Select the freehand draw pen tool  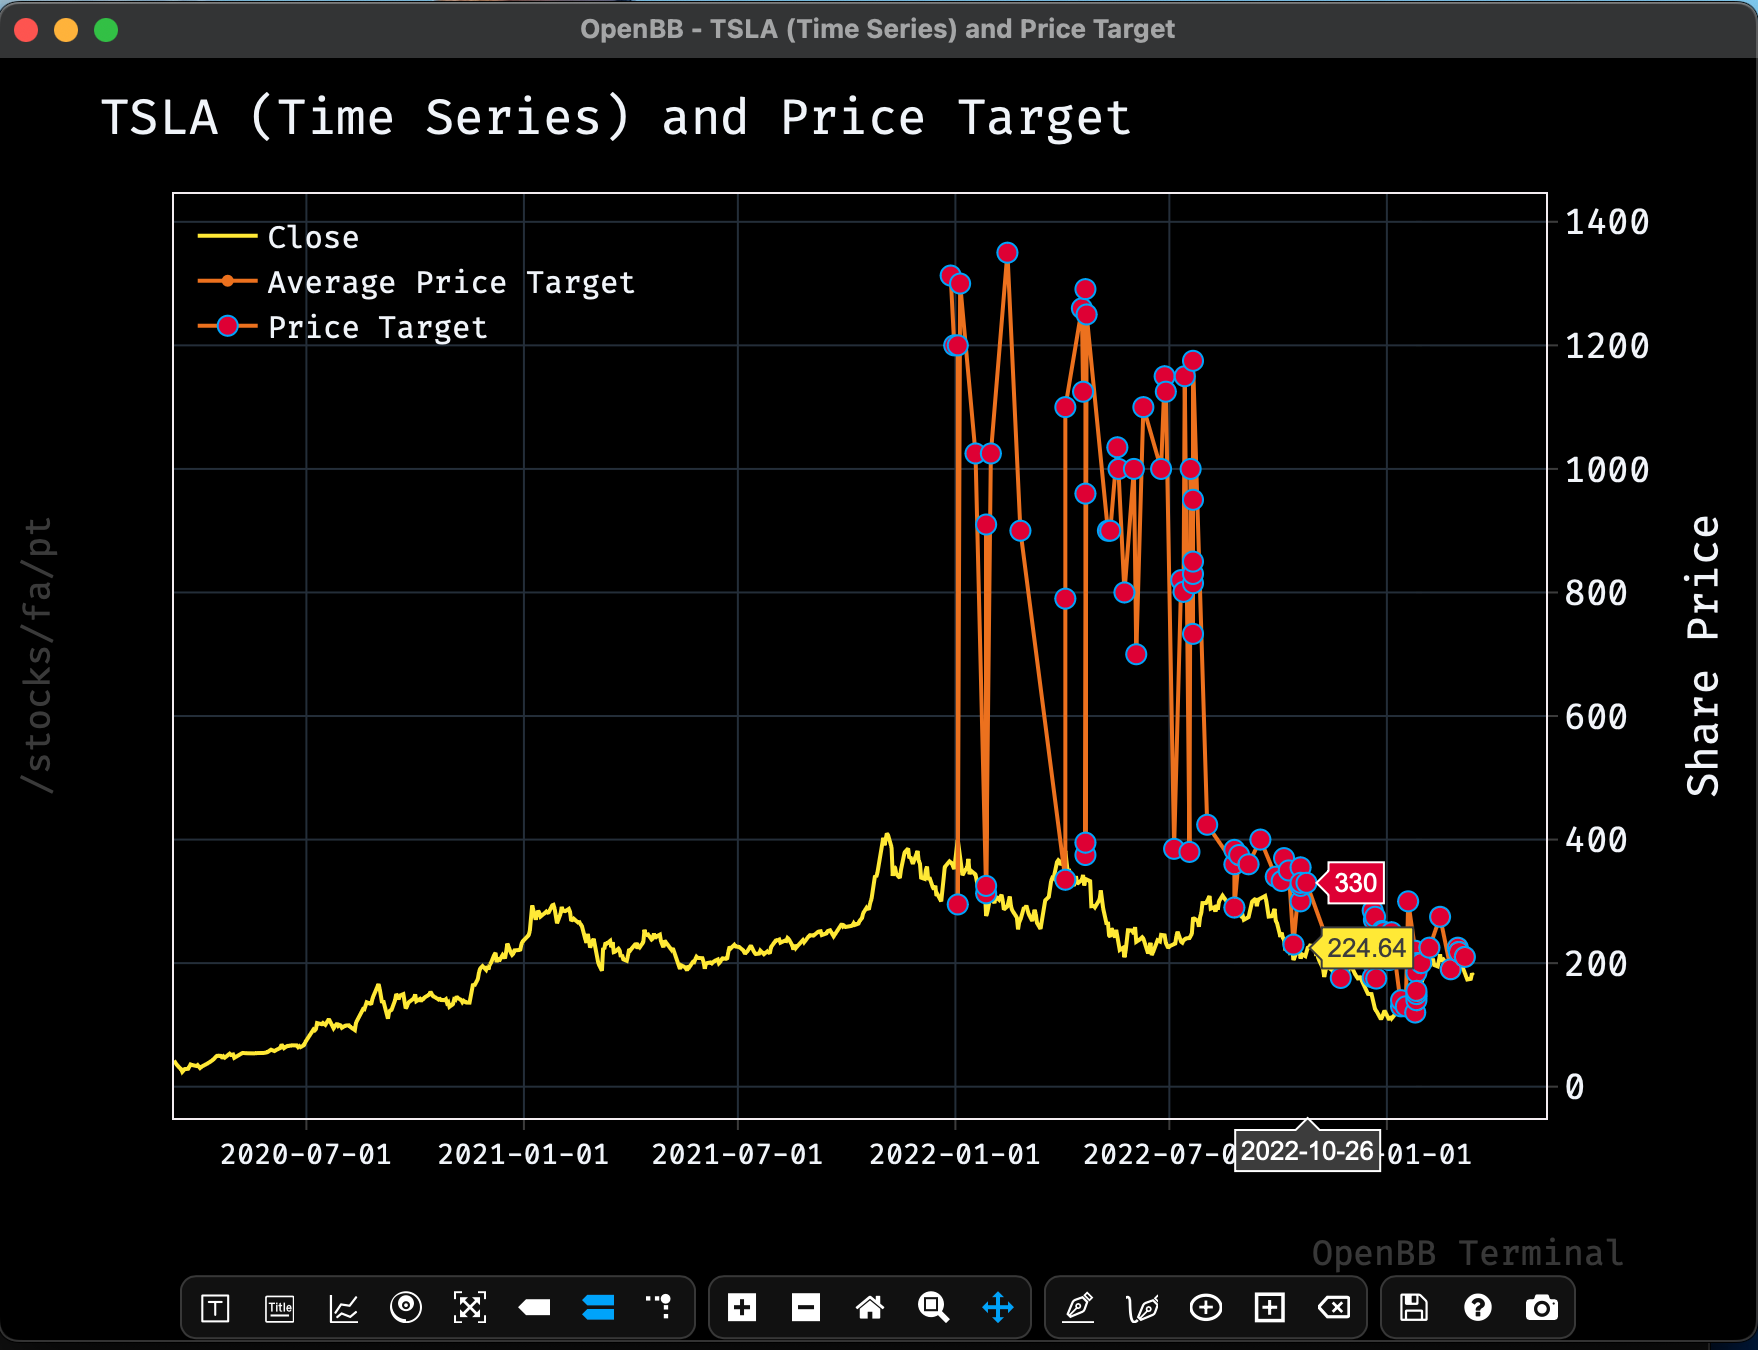click(x=1142, y=1307)
